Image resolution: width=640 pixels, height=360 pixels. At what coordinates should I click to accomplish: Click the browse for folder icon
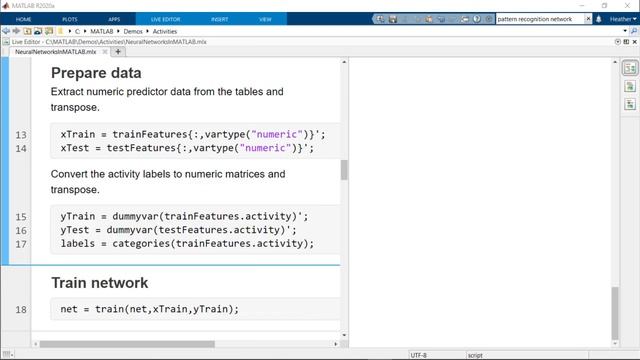point(49,31)
